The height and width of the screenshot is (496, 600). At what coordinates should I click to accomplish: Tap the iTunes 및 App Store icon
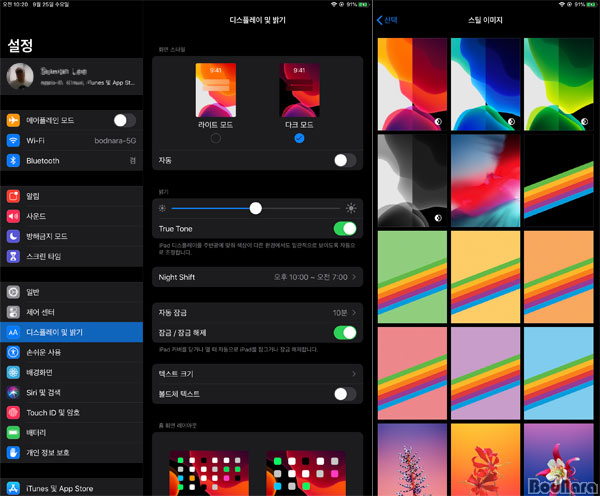click(13, 488)
